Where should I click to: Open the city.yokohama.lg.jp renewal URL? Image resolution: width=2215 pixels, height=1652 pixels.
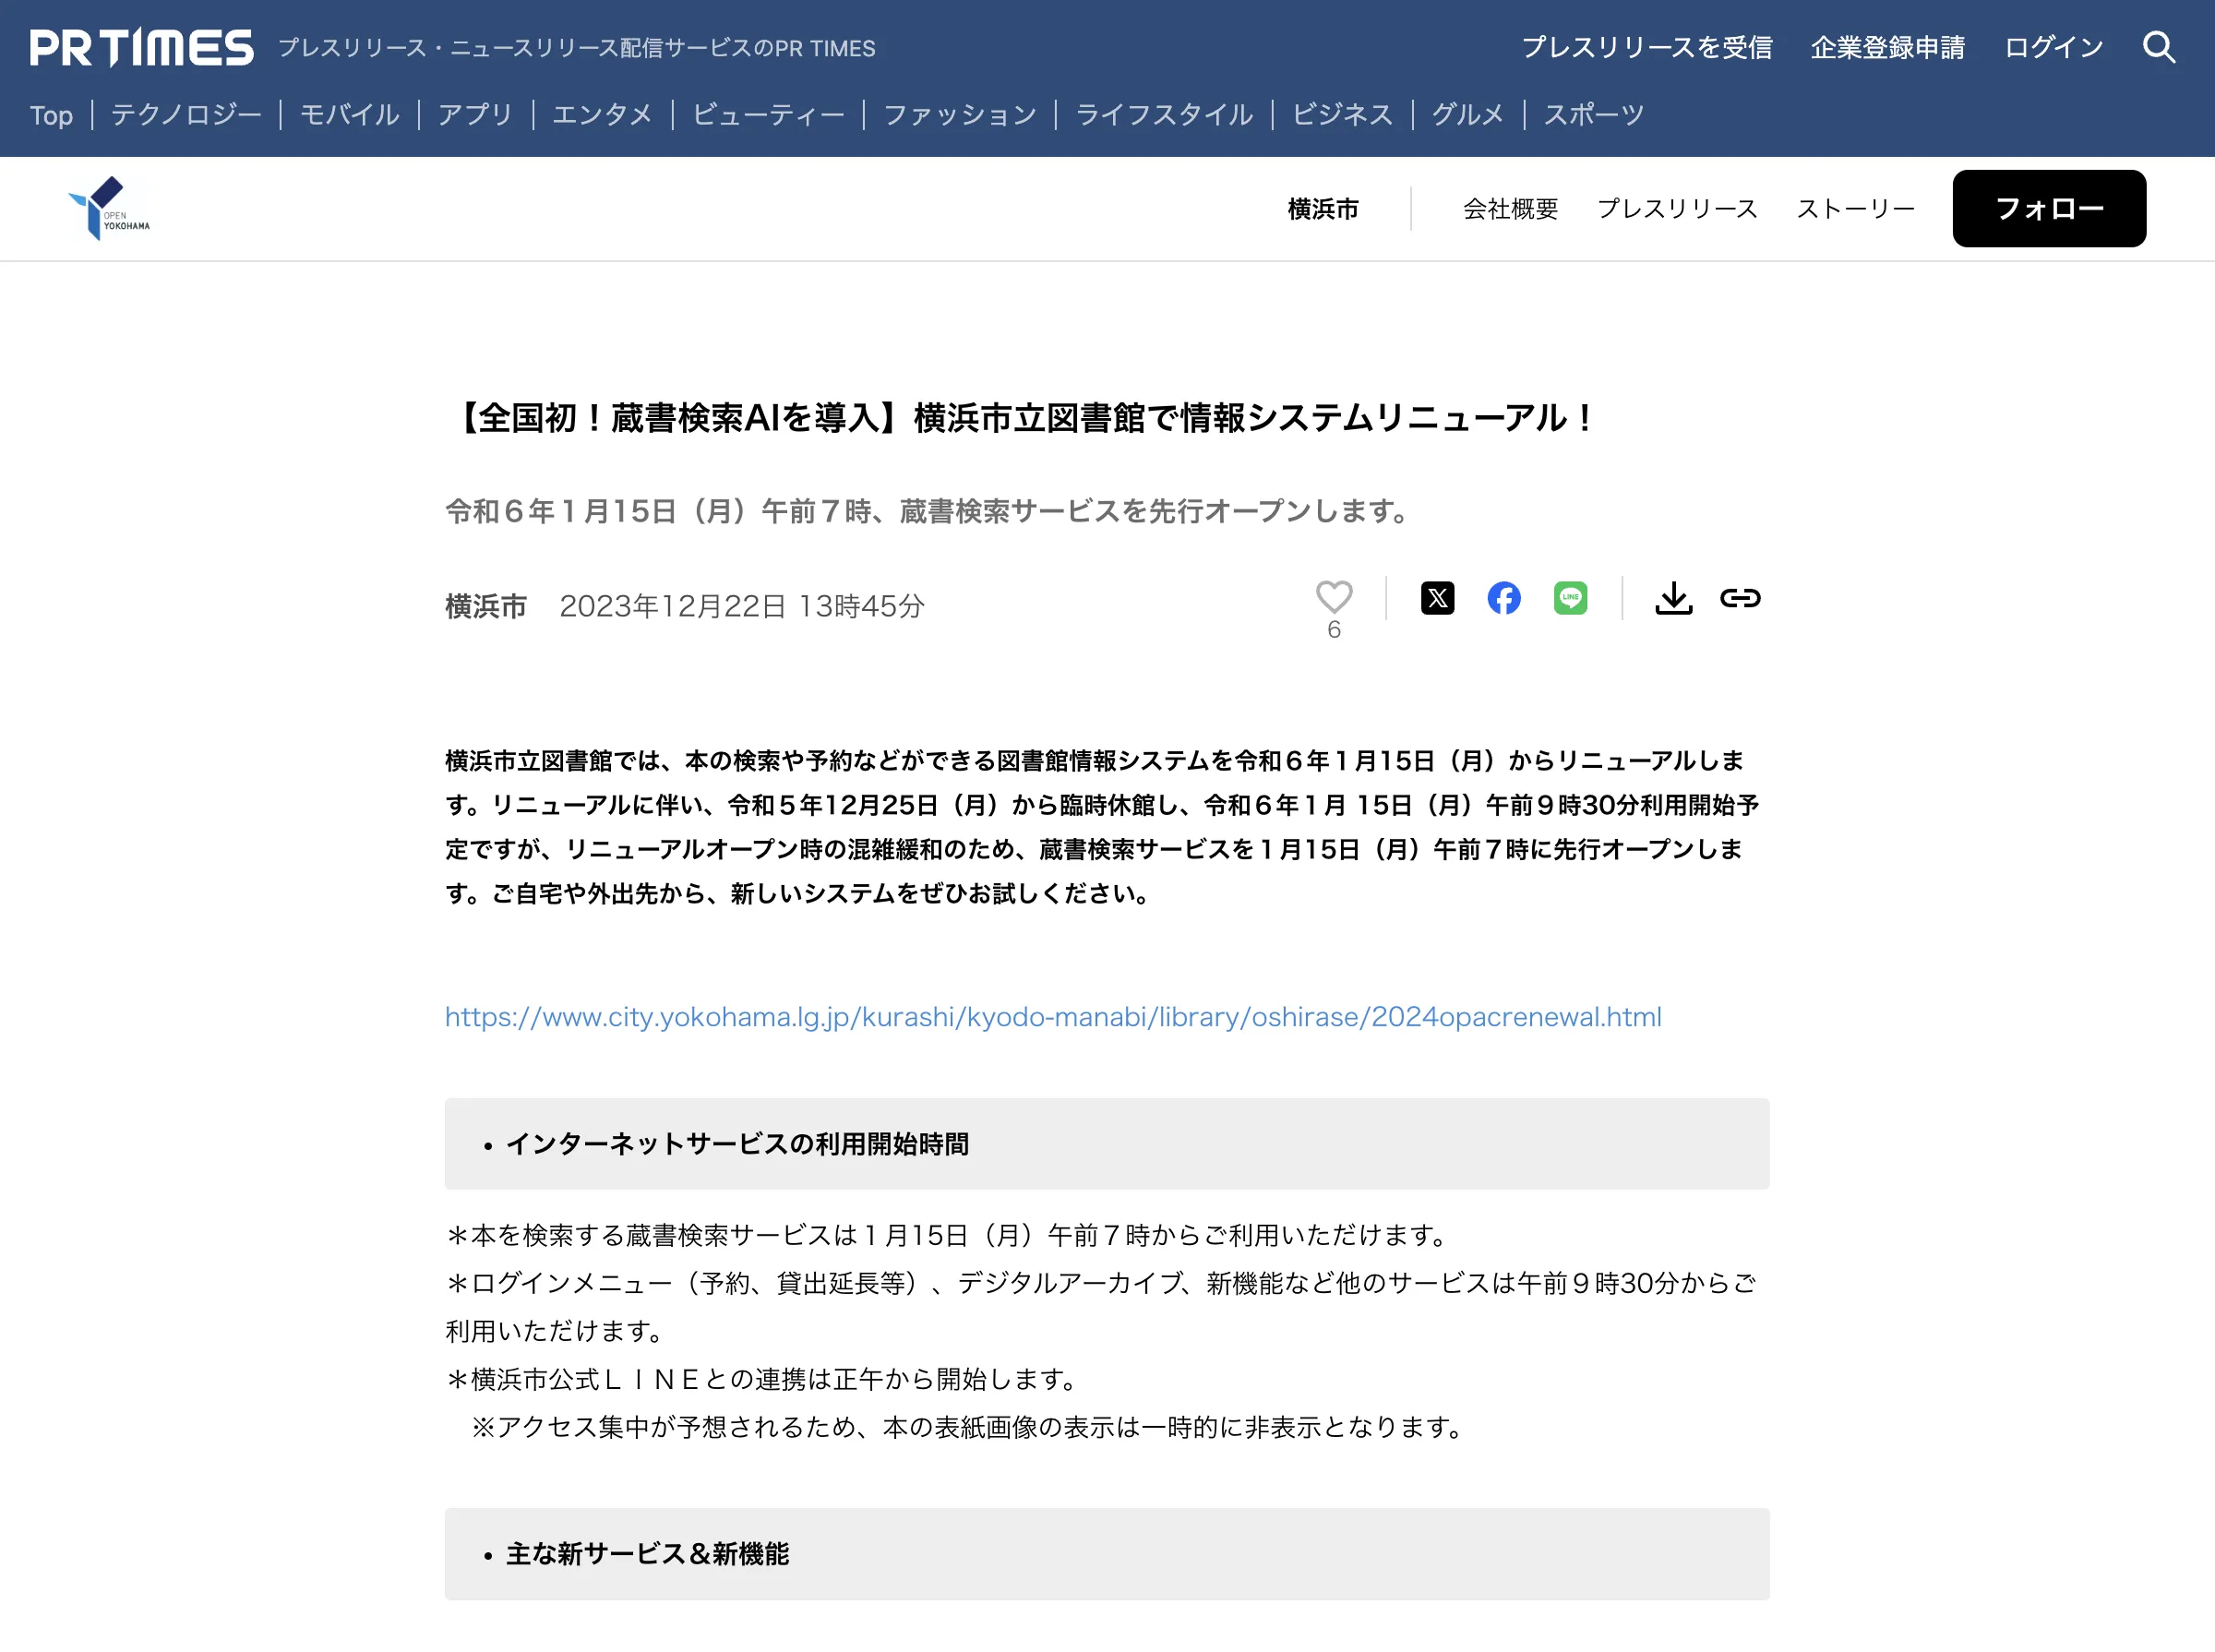coord(1053,1017)
